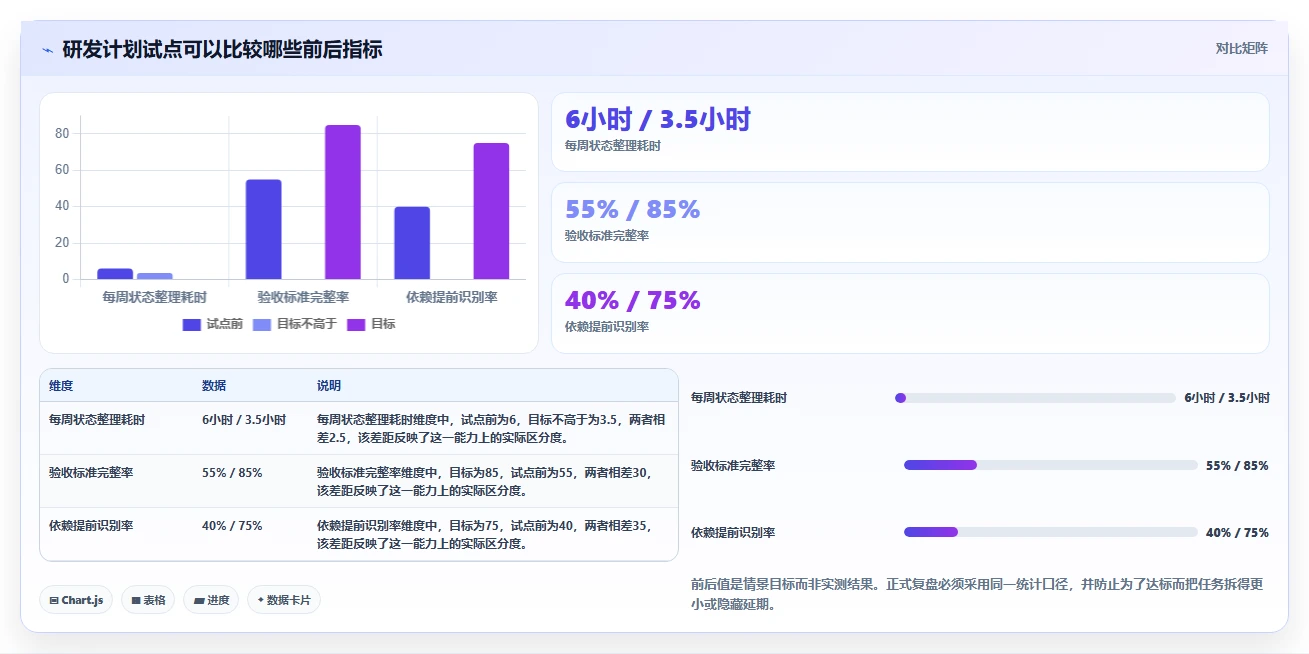Click the progress value 55% / 85%
The width and height of the screenshot is (1309, 654).
[1237, 466]
